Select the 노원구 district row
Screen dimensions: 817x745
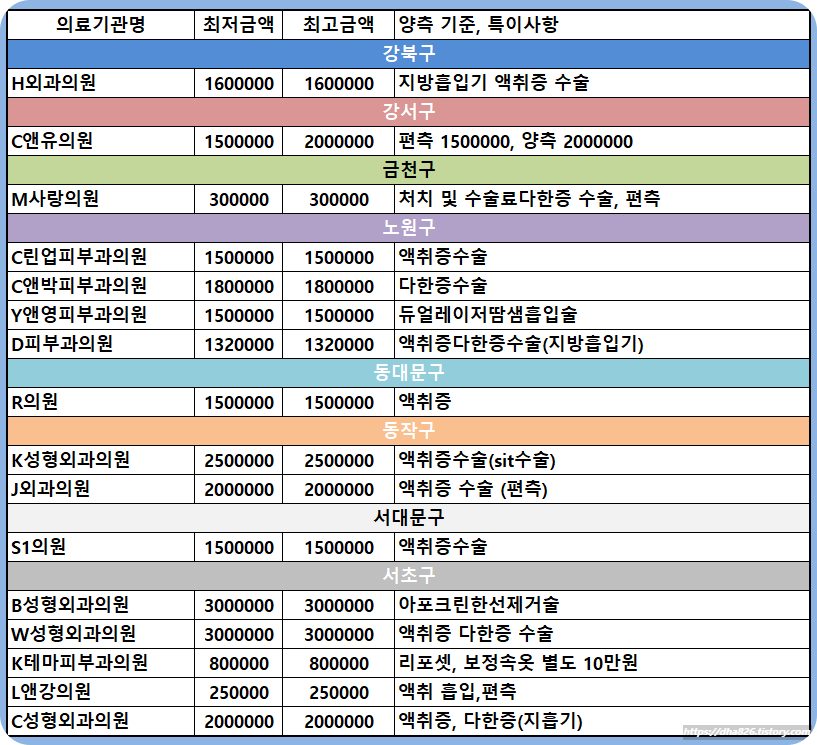pos(408,227)
